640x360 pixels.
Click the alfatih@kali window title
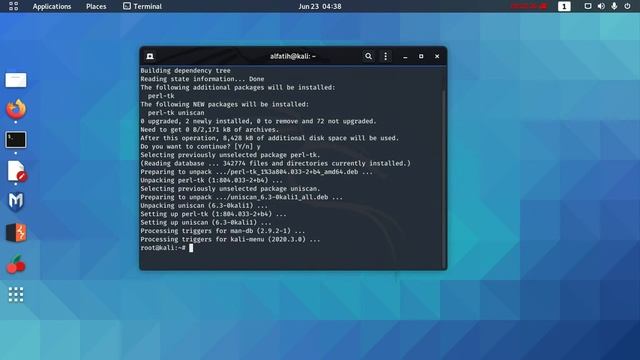[x=293, y=56]
